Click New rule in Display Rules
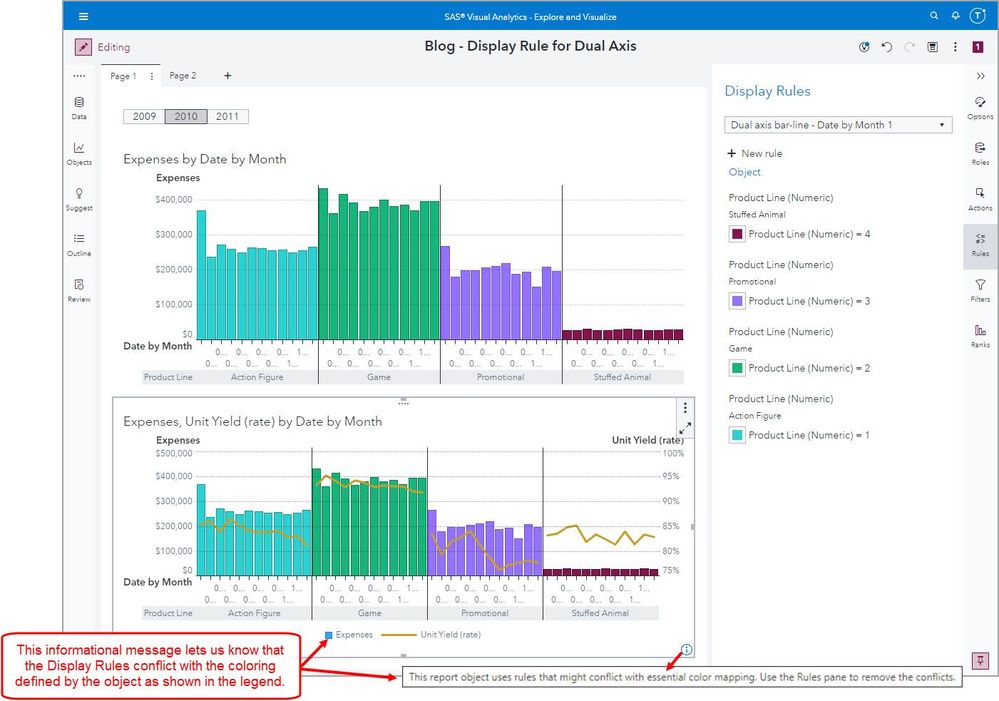999x701 pixels. coord(755,154)
